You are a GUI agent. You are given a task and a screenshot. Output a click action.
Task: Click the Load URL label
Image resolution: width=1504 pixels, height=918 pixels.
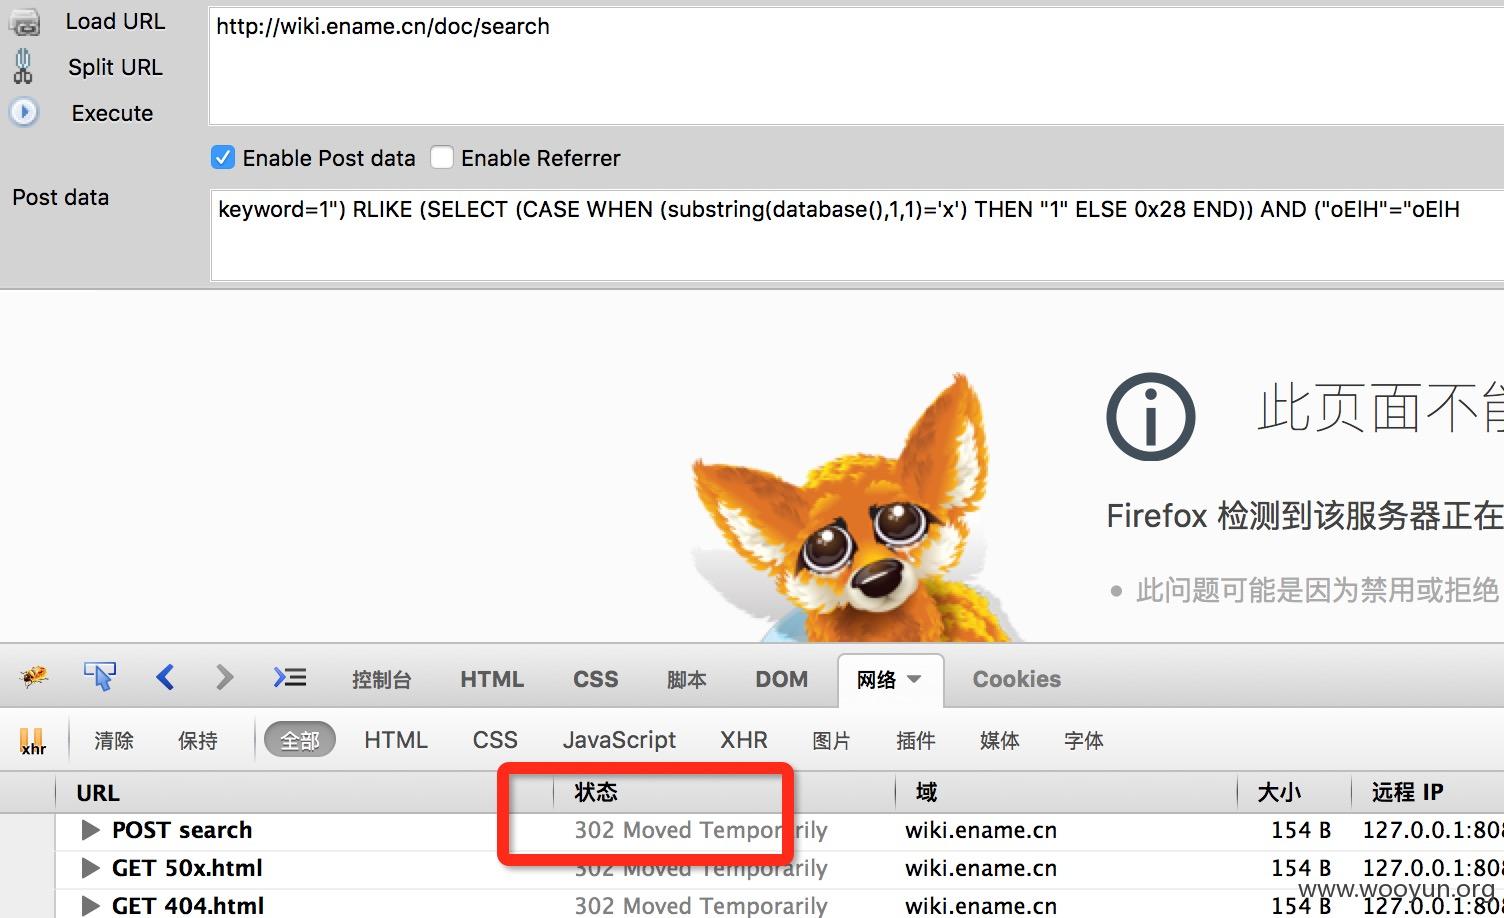point(115,22)
